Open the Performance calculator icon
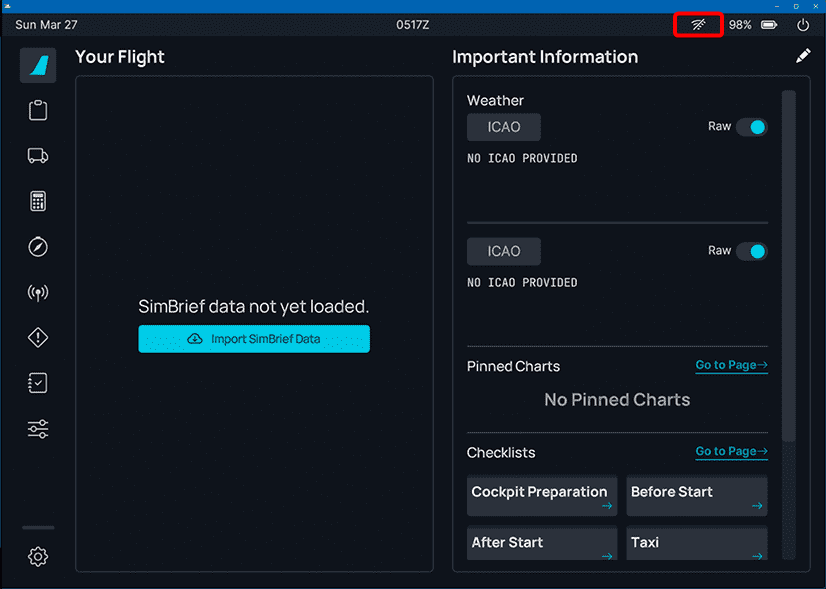 pos(38,201)
